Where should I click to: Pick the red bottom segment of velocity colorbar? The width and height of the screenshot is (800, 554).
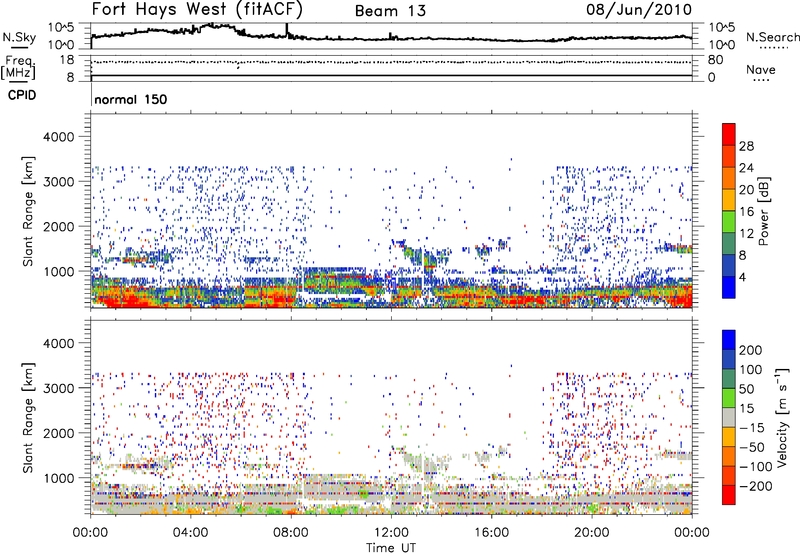(x=729, y=495)
